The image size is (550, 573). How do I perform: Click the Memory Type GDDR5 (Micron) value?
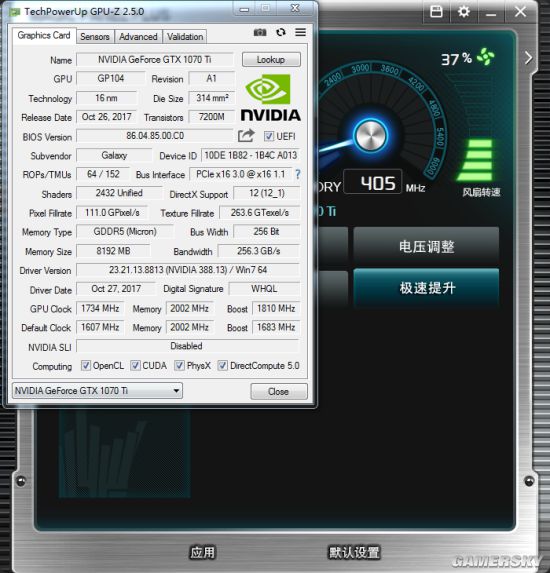click(125, 232)
